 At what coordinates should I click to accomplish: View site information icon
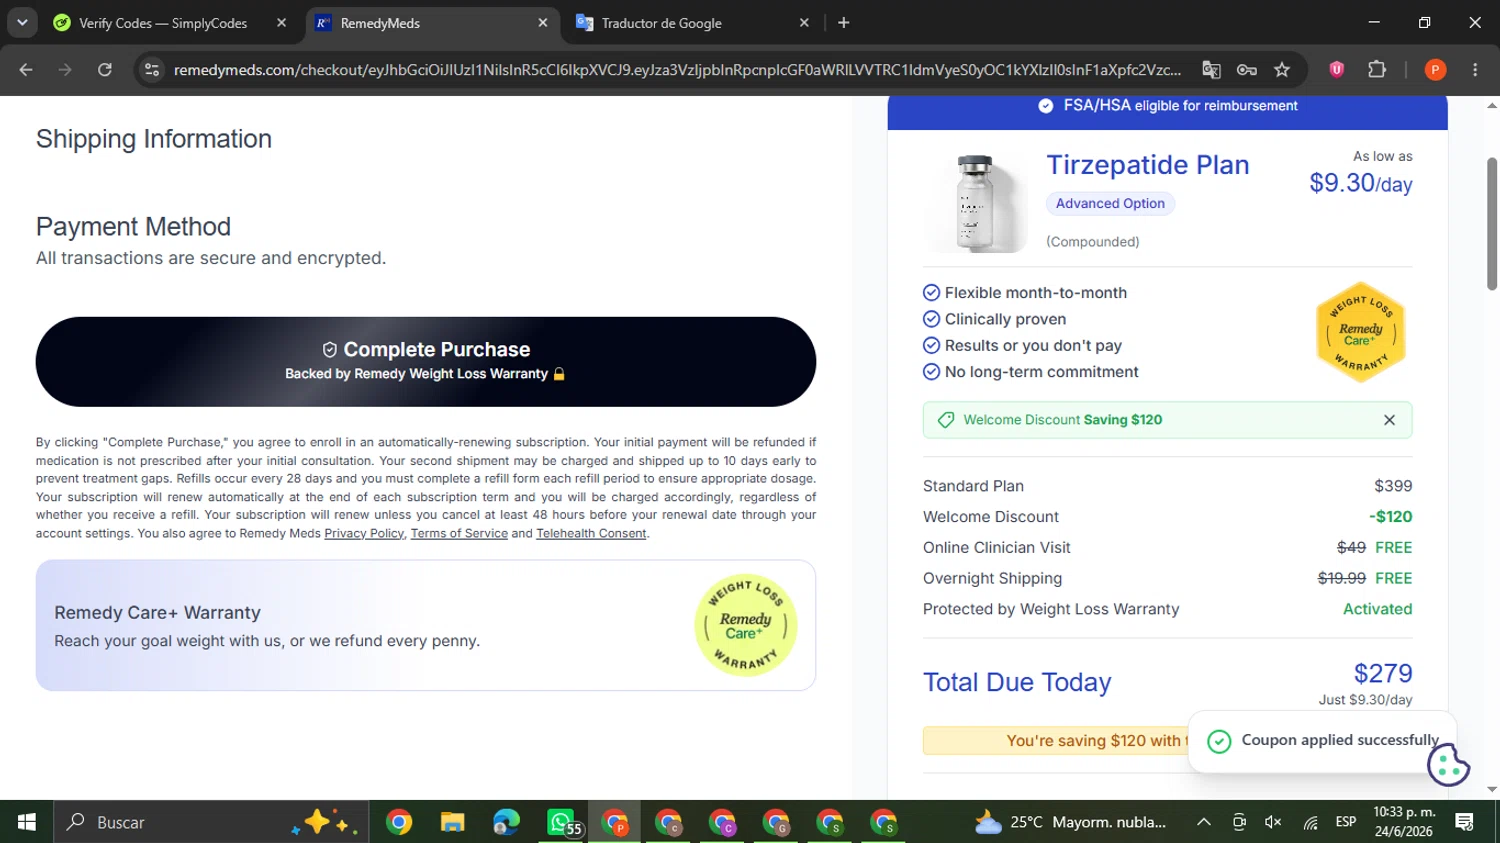click(152, 70)
